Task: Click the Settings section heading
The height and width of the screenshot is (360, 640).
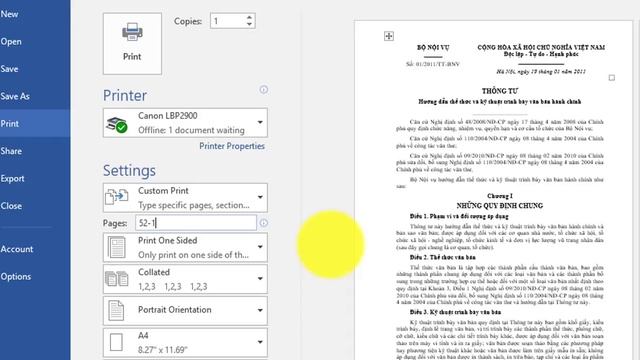Action: (129, 171)
